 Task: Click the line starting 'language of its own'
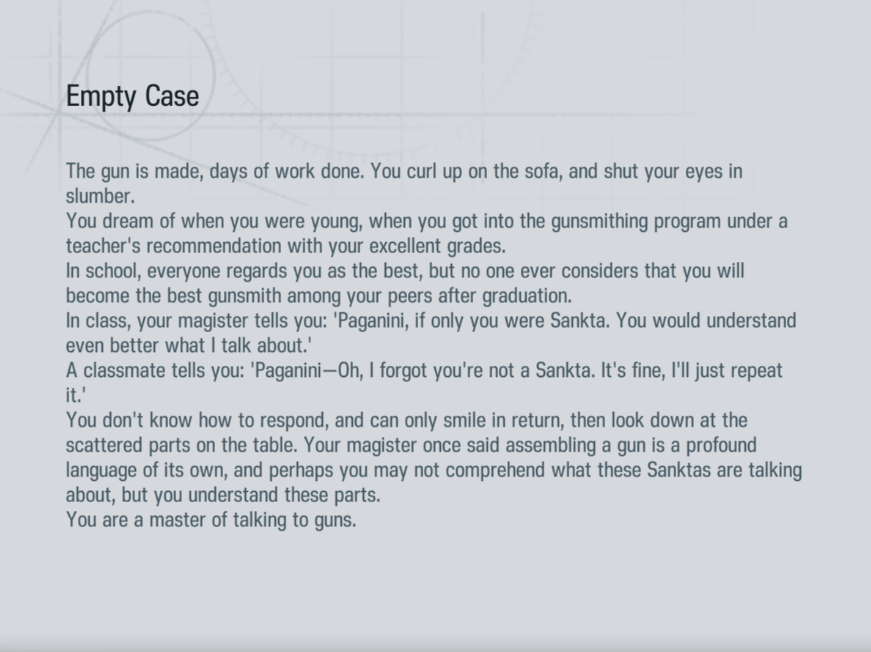(x=434, y=470)
